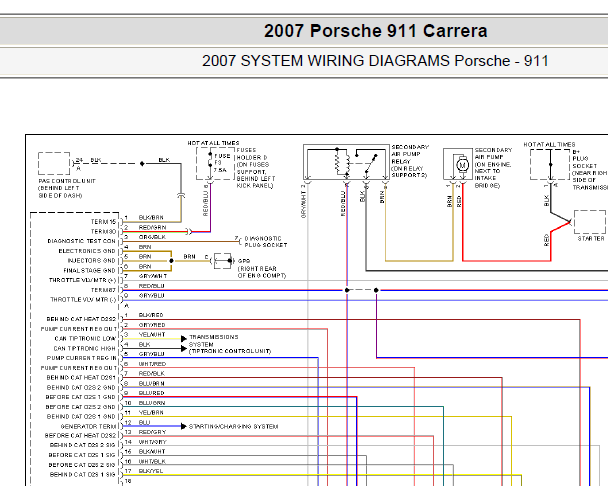Click the "FUSE F3 7.5A" text
The height and width of the screenshot is (486, 608).
coord(222,163)
